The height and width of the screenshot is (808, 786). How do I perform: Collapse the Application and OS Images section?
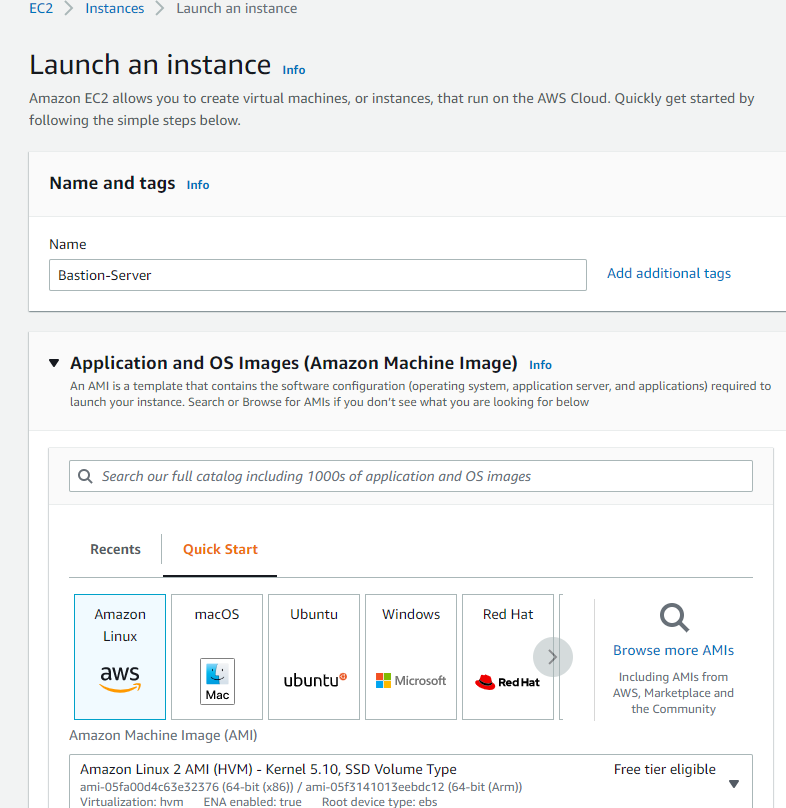54,363
